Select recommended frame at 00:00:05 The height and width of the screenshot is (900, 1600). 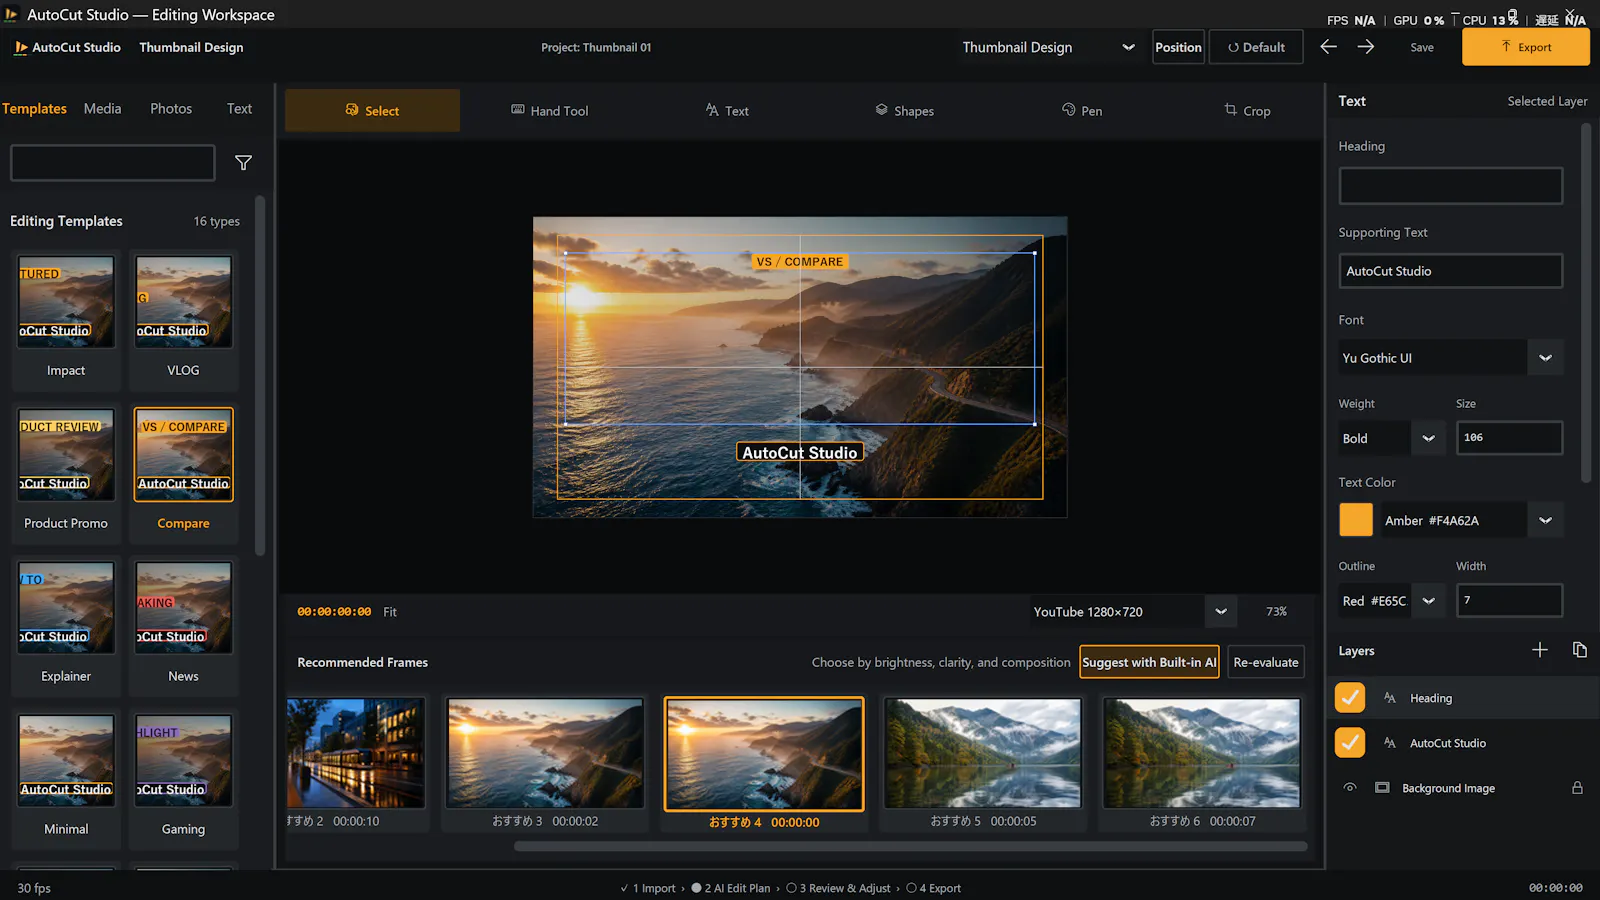983,753
